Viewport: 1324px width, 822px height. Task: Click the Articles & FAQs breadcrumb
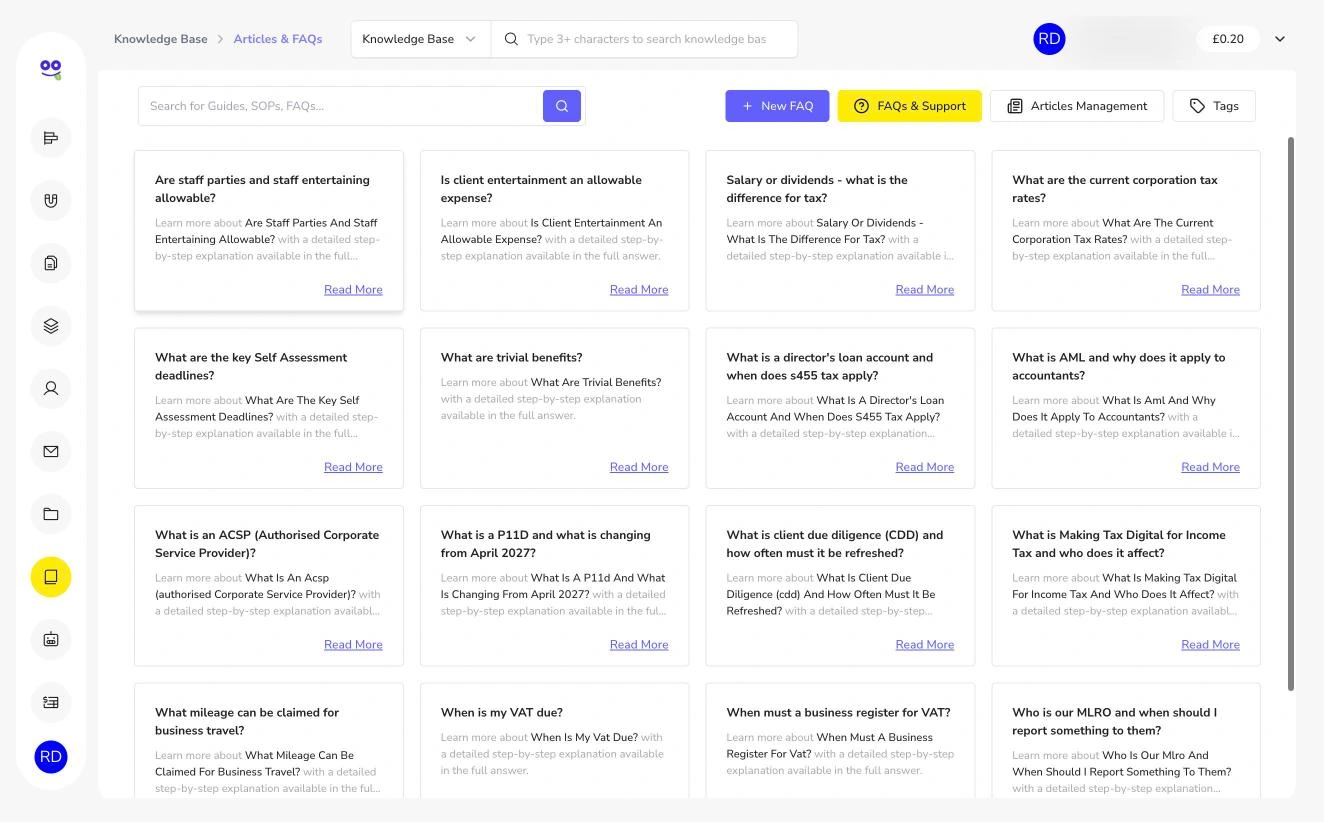click(x=278, y=39)
